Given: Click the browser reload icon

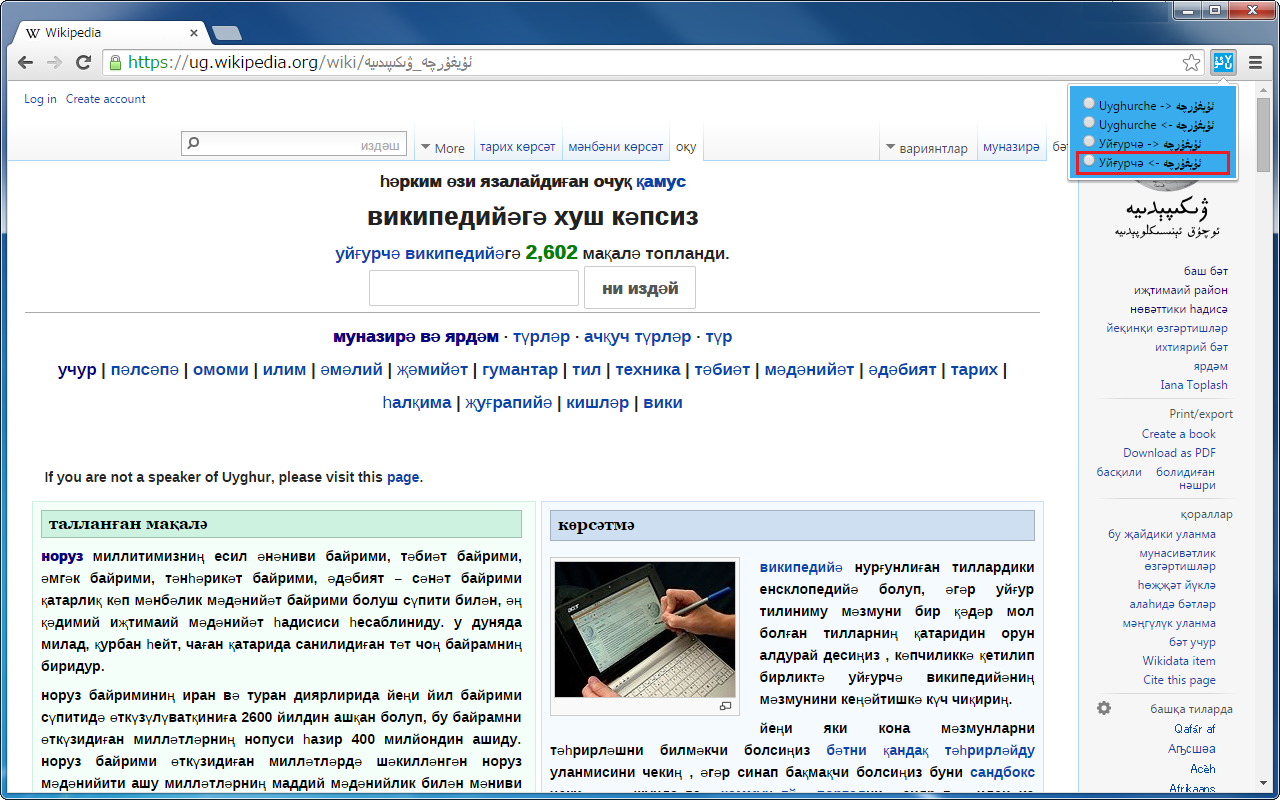Looking at the screenshot, I should point(83,61).
